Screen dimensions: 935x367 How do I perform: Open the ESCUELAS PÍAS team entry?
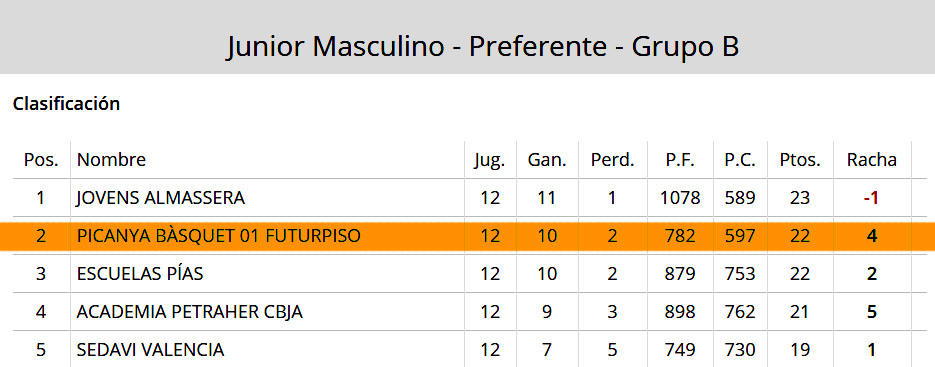tap(140, 274)
